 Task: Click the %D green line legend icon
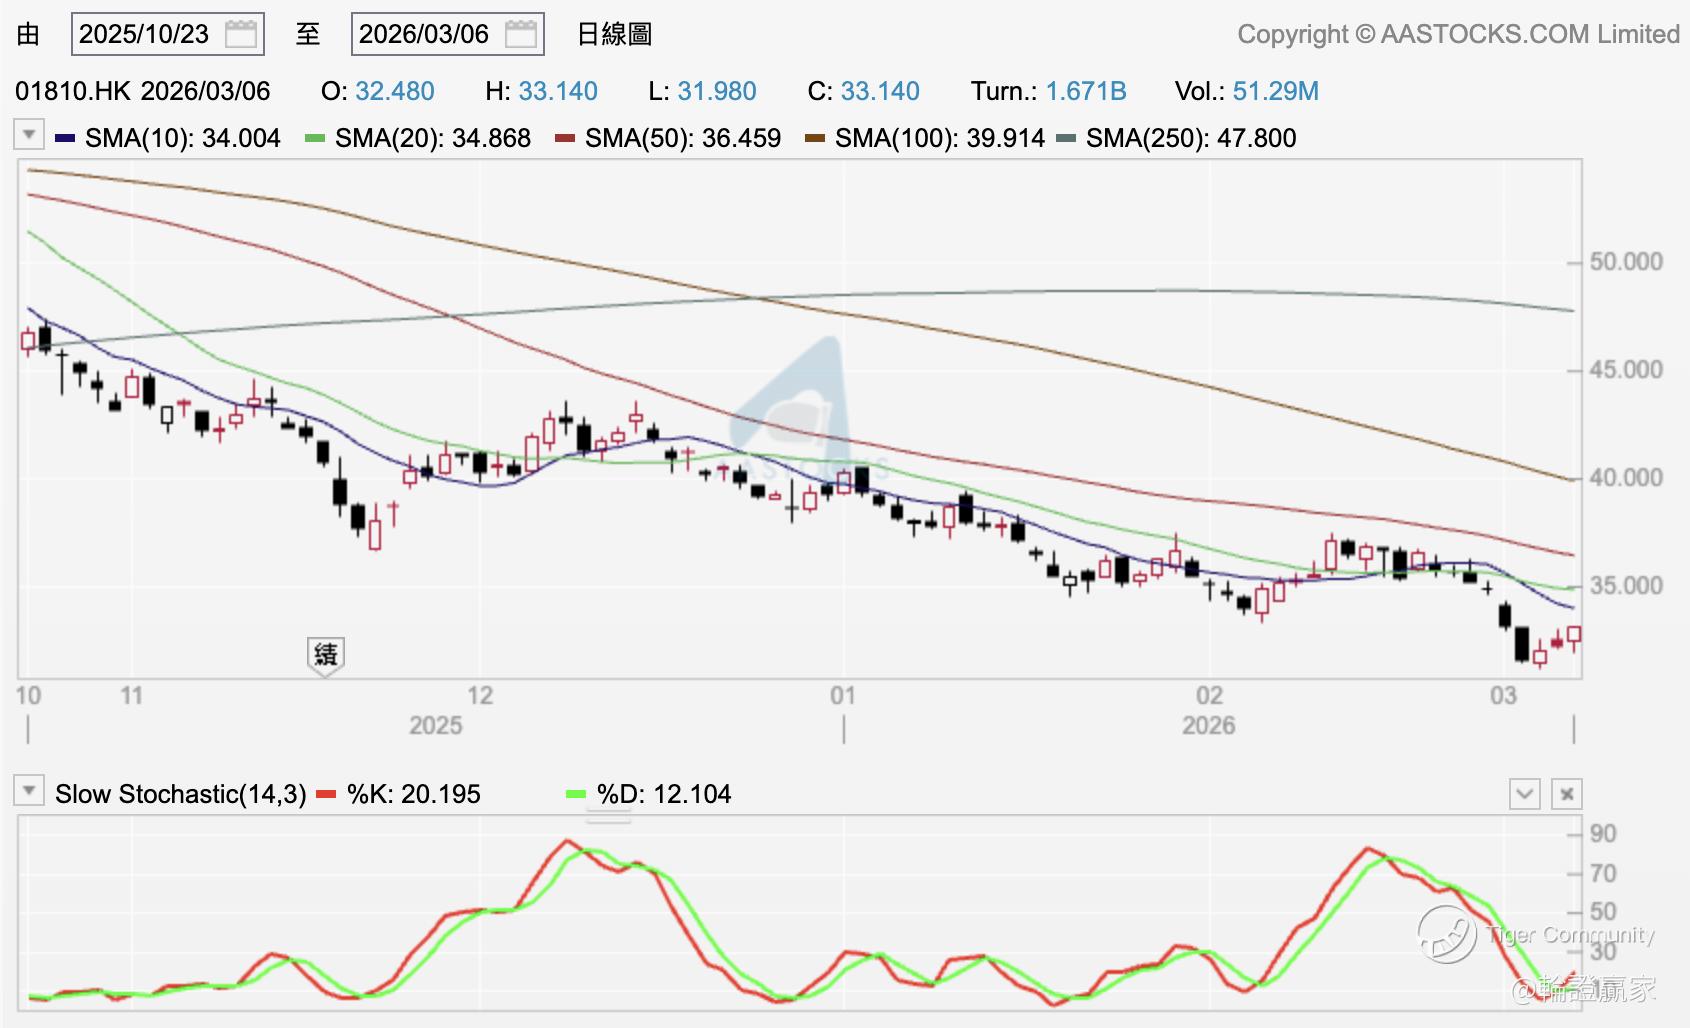click(x=576, y=795)
